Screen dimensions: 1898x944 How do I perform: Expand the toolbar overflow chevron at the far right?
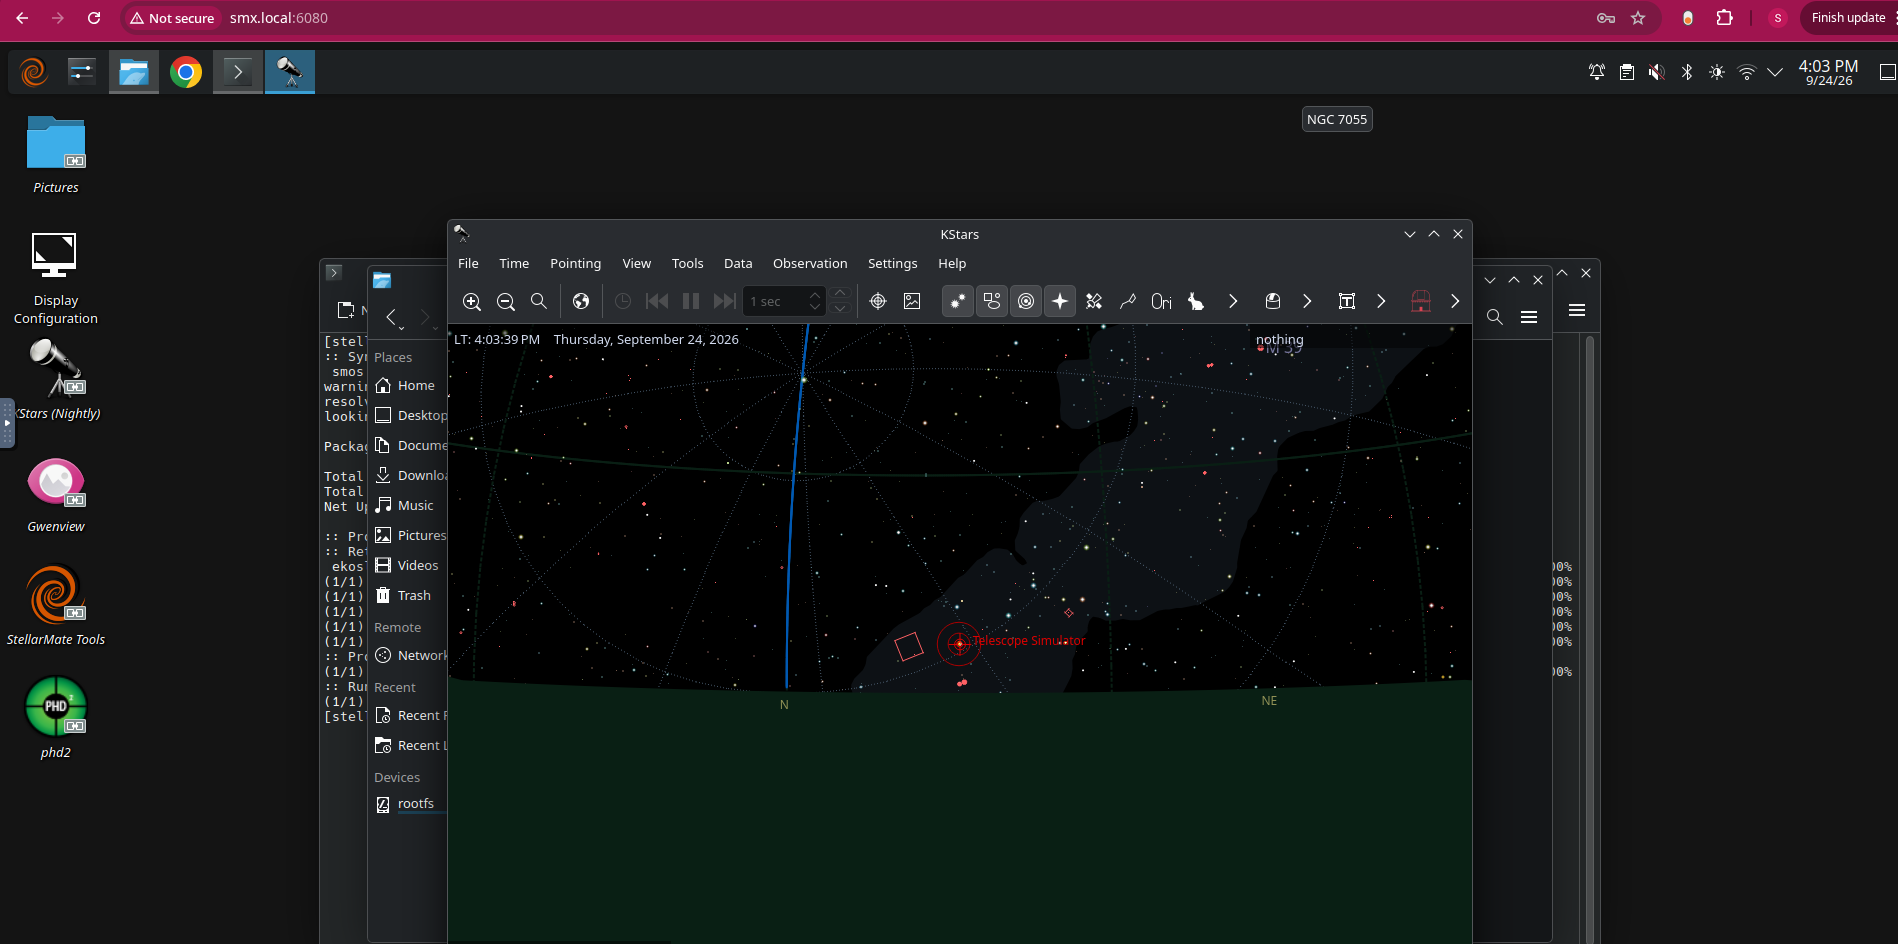pos(1455,301)
